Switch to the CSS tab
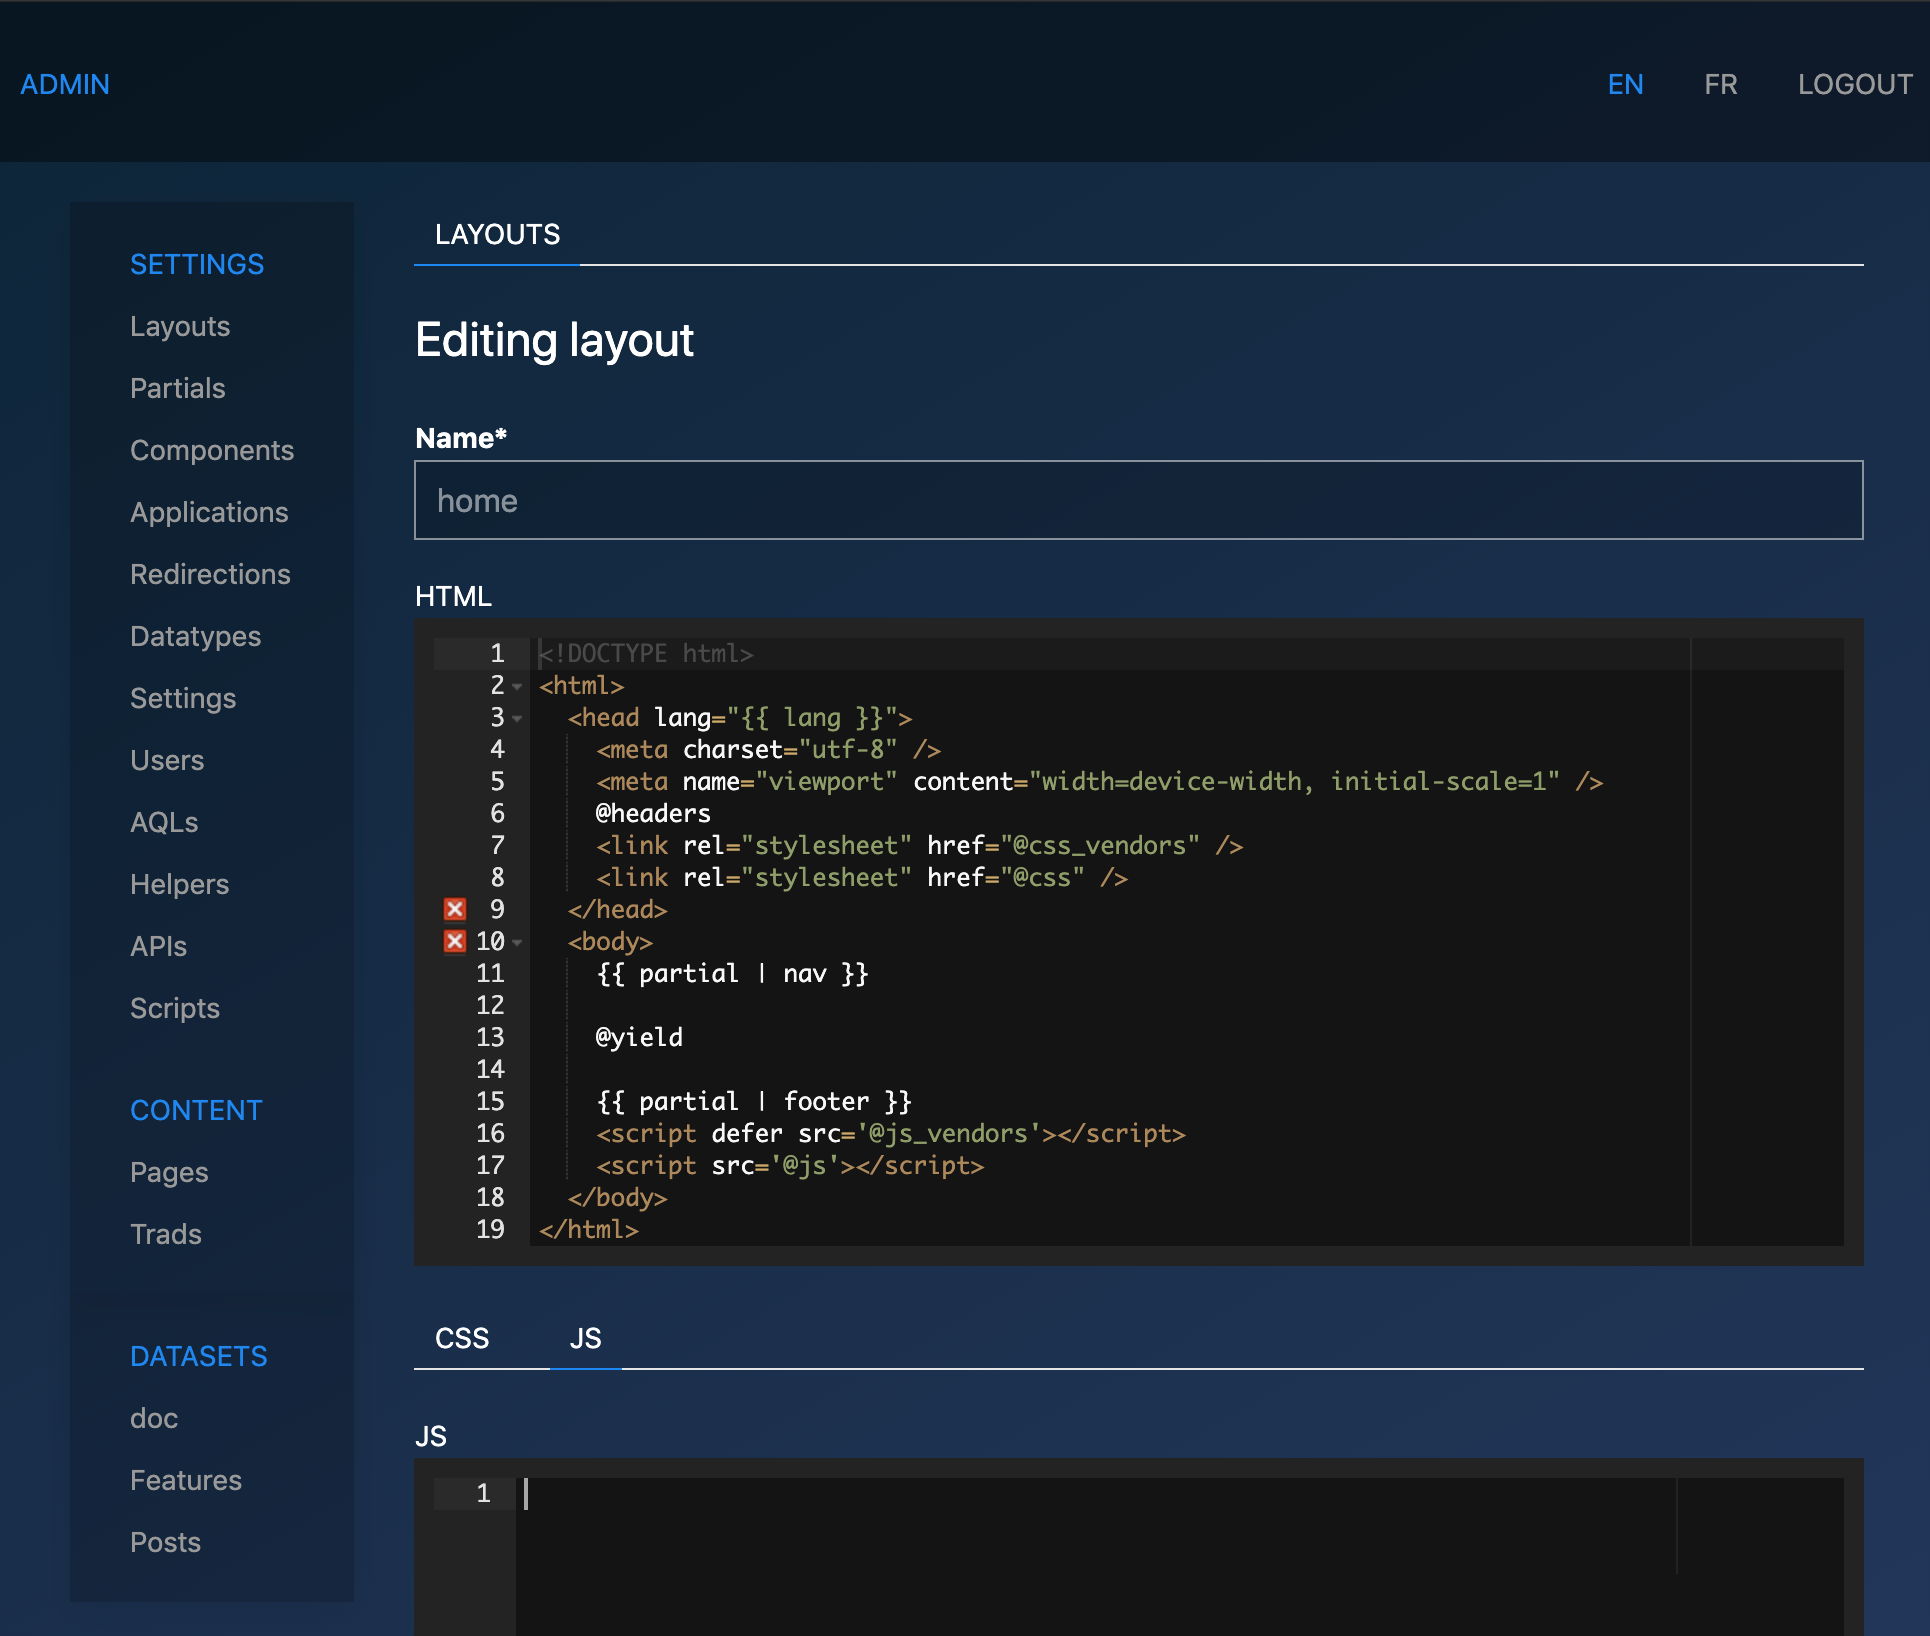This screenshot has width=1930, height=1636. (462, 1338)
